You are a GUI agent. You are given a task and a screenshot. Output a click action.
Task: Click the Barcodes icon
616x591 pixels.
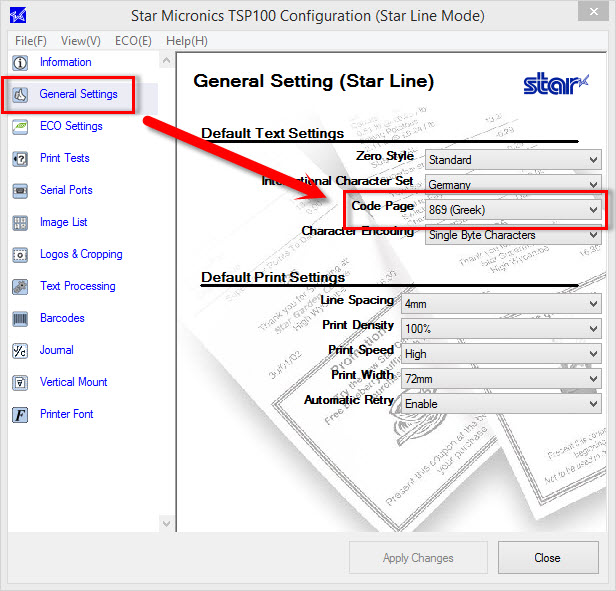[20, 319]
